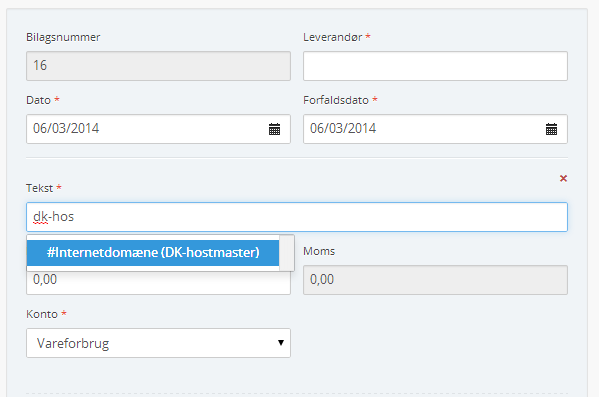Screen dimensions: 599x397
Task: Click the Forfaldsdato label
Action: tap(336, 100)
